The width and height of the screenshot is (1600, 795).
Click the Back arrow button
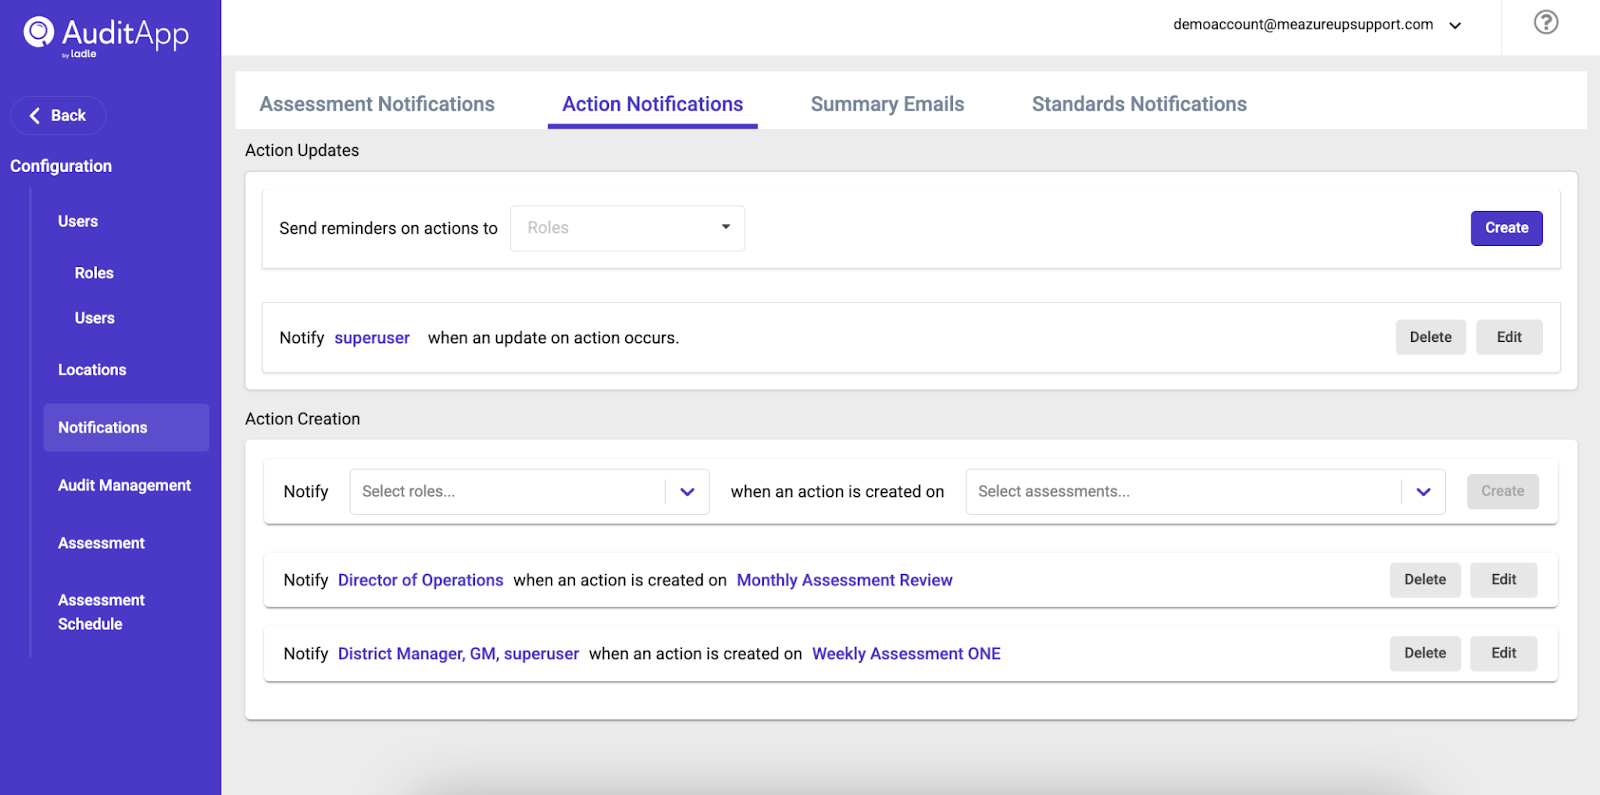pos(58,116)
